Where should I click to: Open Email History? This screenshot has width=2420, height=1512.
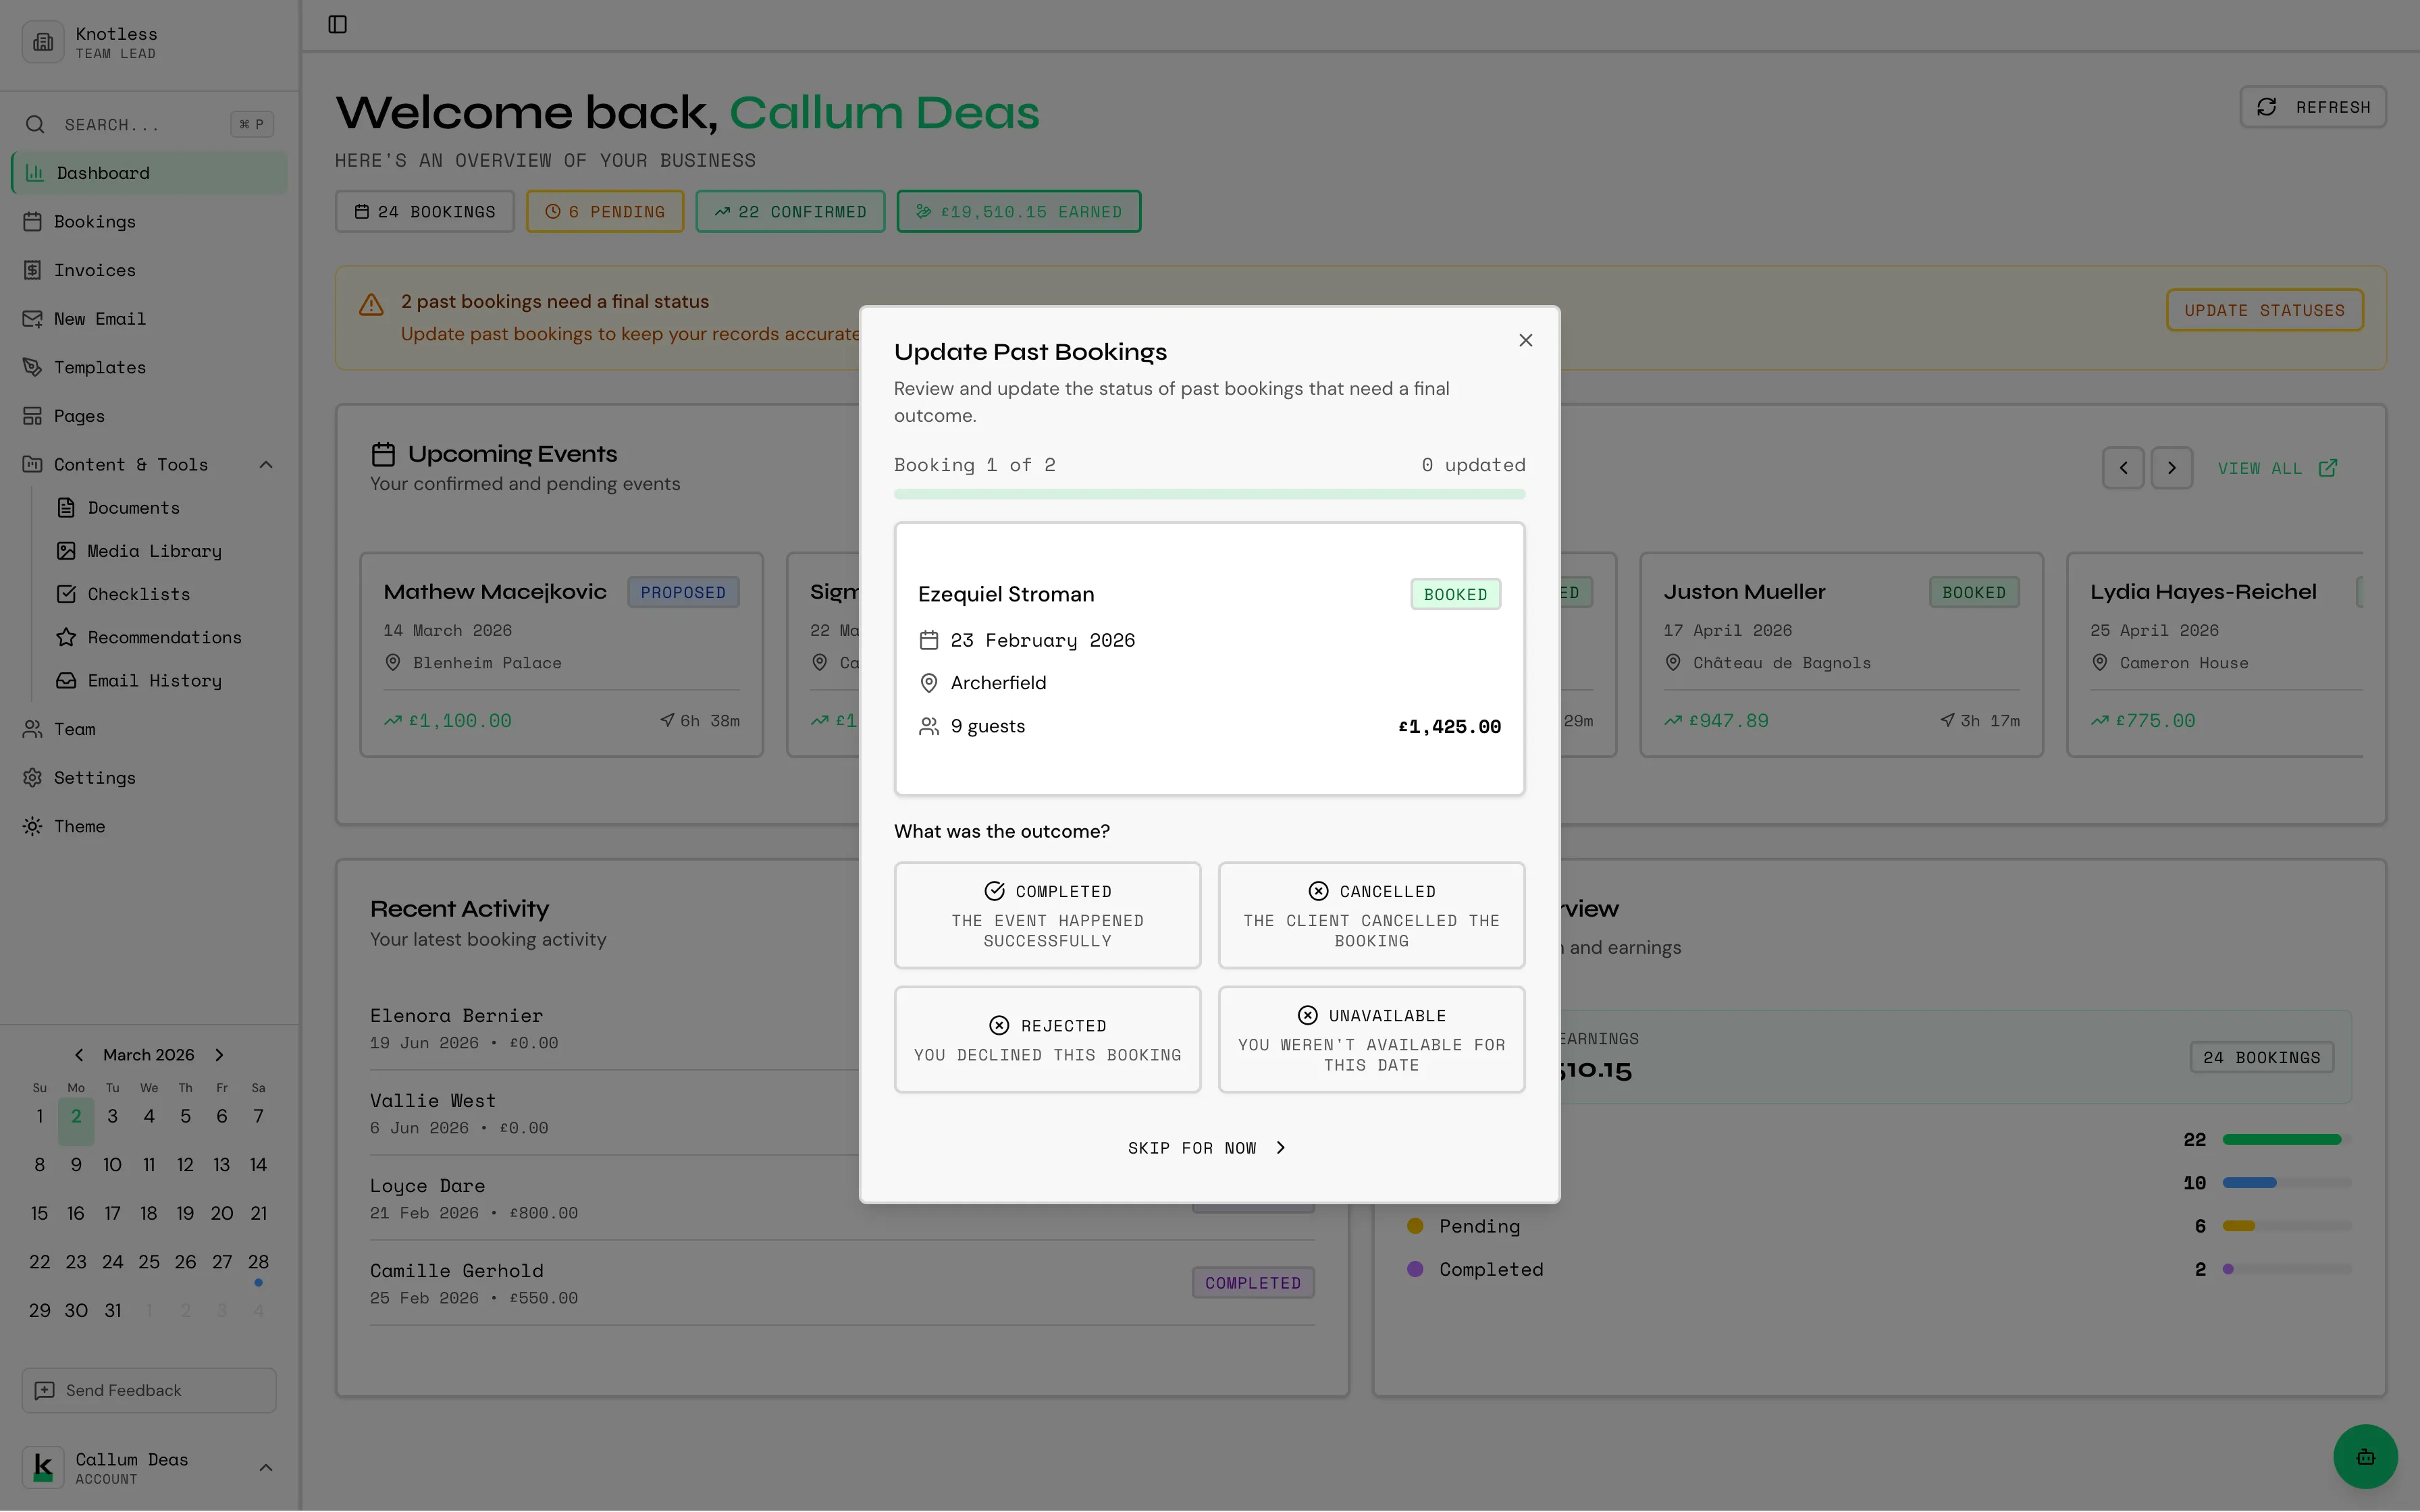point(153,680)
